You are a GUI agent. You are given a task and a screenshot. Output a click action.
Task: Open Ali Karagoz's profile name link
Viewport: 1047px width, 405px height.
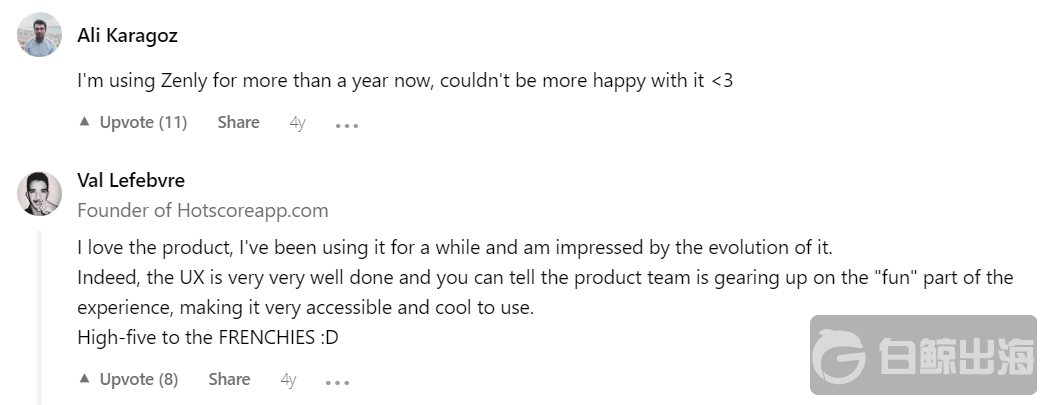(x=127, y=35)
